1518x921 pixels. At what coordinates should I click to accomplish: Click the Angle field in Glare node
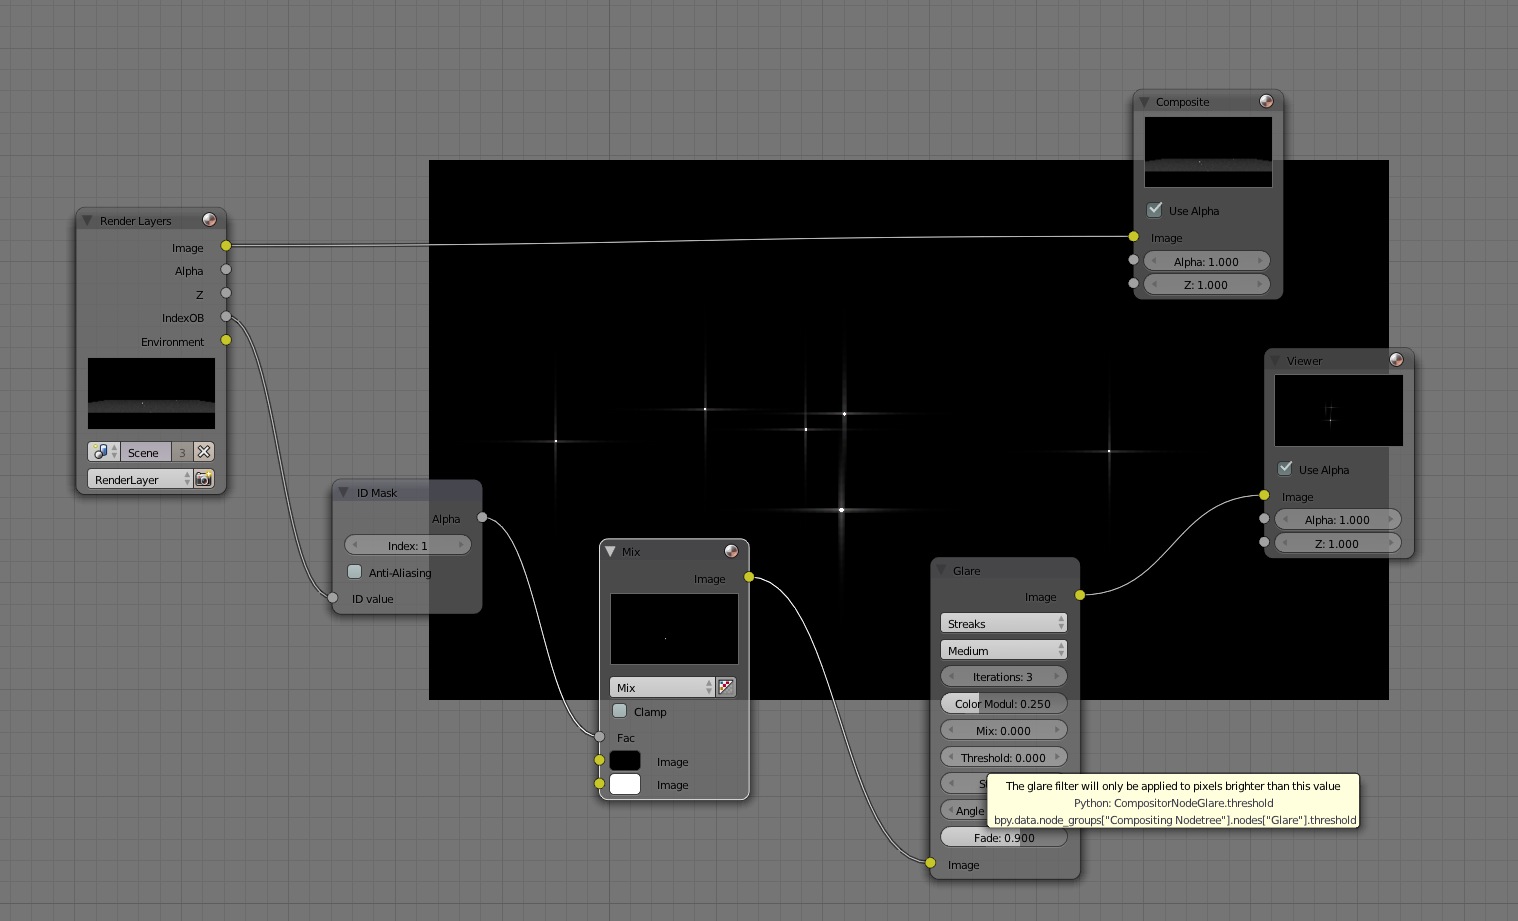[964, 811]
